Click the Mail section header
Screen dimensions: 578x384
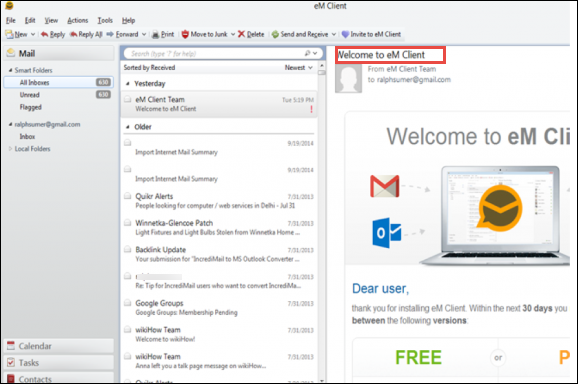pos(59,53)
